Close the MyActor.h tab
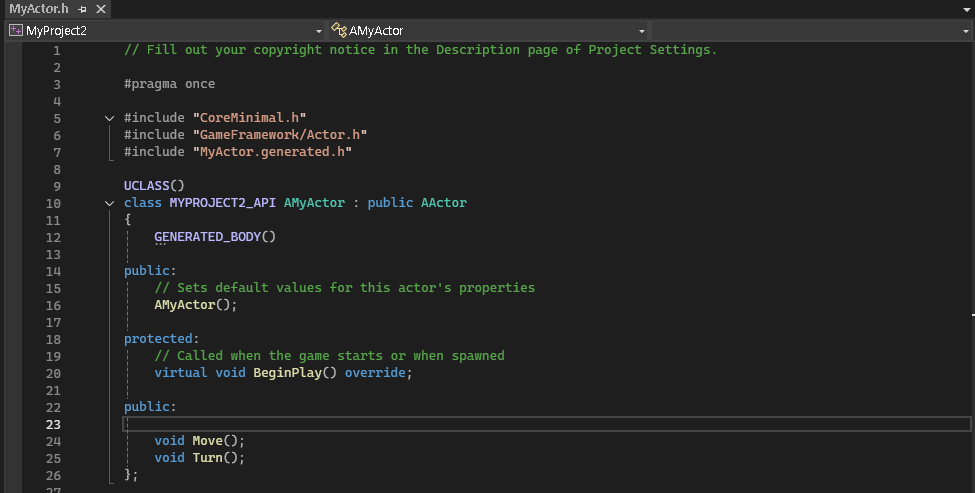Image resolution: width=975 pixels, height=493 pixels. (x=101, y=9)
